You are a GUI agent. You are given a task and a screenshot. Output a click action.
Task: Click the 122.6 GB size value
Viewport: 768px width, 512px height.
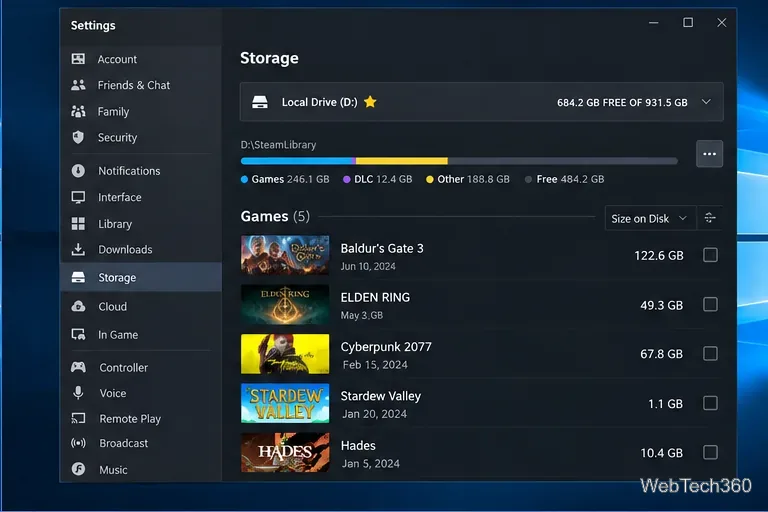[x=659, y=255]
